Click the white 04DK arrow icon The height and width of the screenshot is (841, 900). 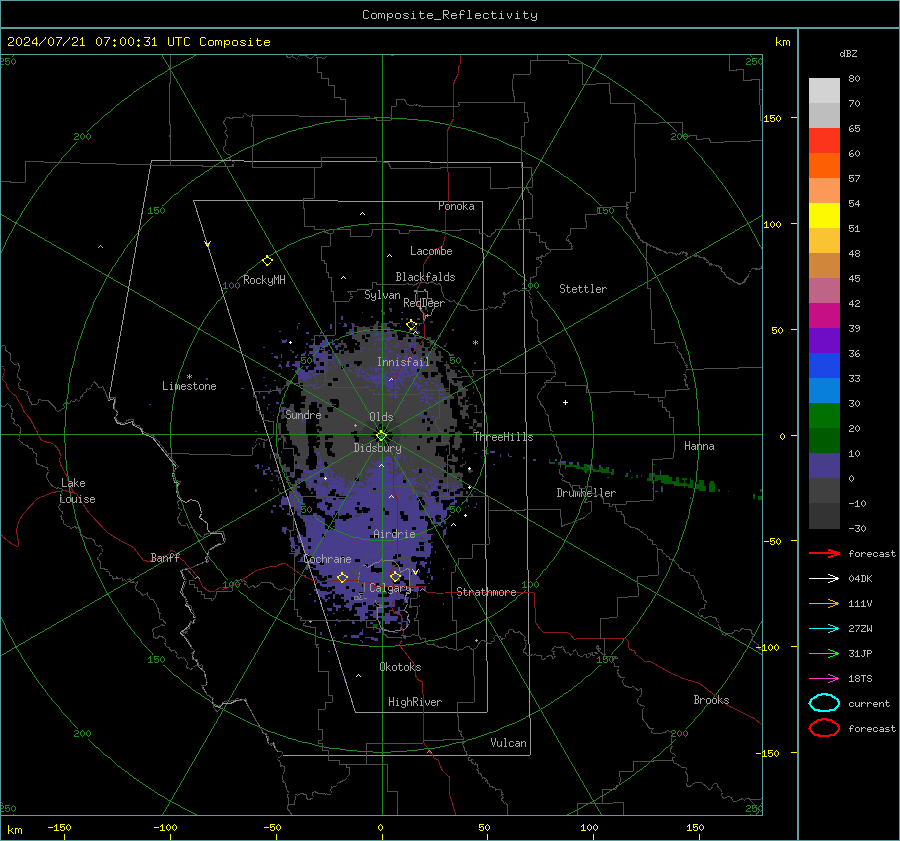[824, 579]
